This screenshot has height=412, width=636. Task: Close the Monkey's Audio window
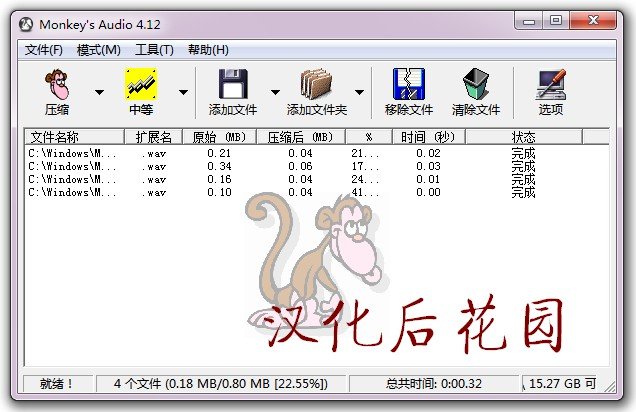pos(593,21)
